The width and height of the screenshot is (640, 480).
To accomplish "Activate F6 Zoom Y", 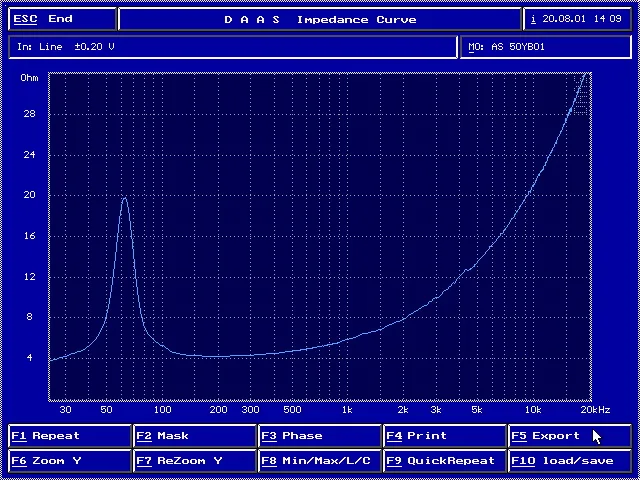I will pos(69,461).
